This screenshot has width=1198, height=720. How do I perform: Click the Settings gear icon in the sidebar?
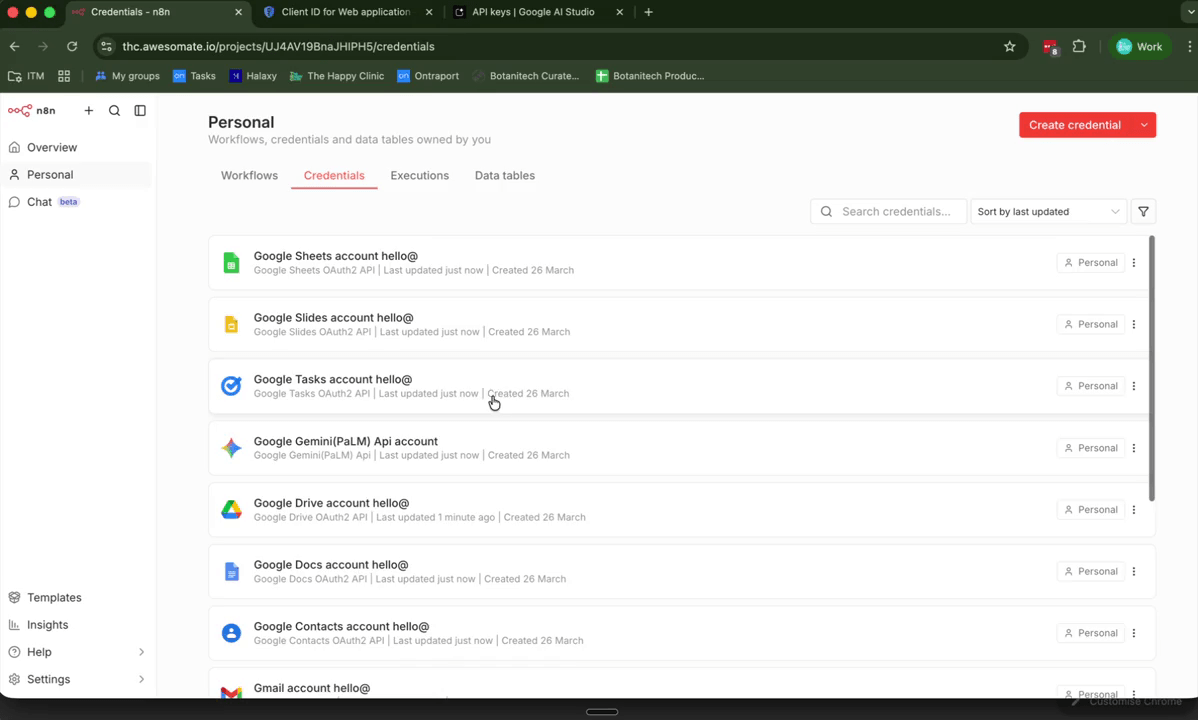(x=15, y=679)
